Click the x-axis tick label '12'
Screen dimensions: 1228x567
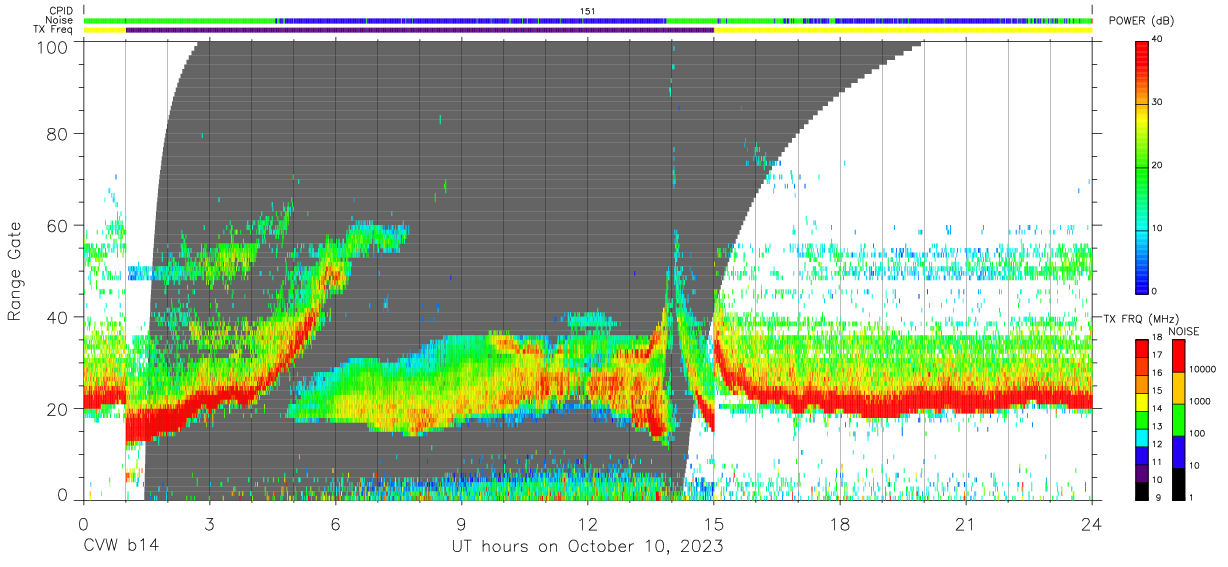587,523
